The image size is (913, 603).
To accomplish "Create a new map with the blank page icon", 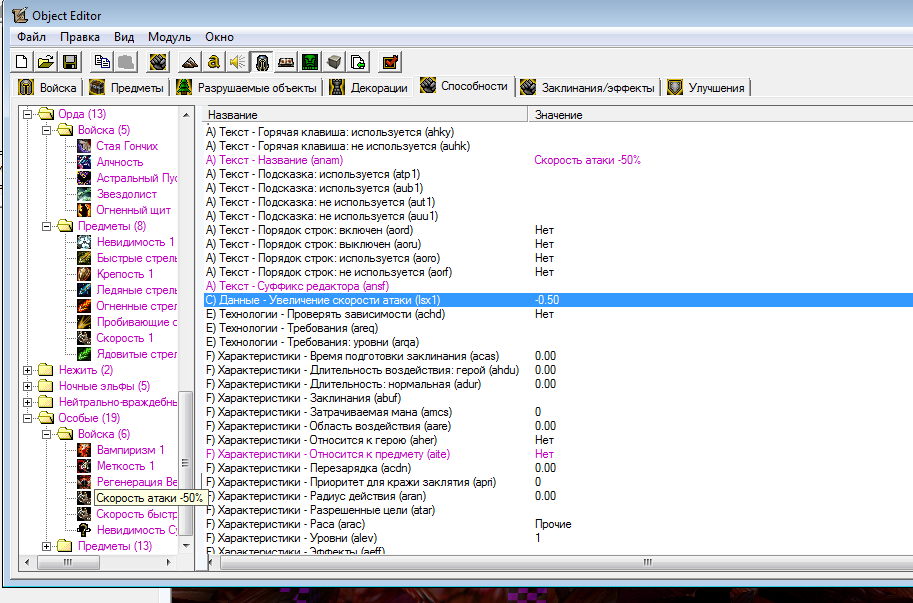I will (22, 62).
